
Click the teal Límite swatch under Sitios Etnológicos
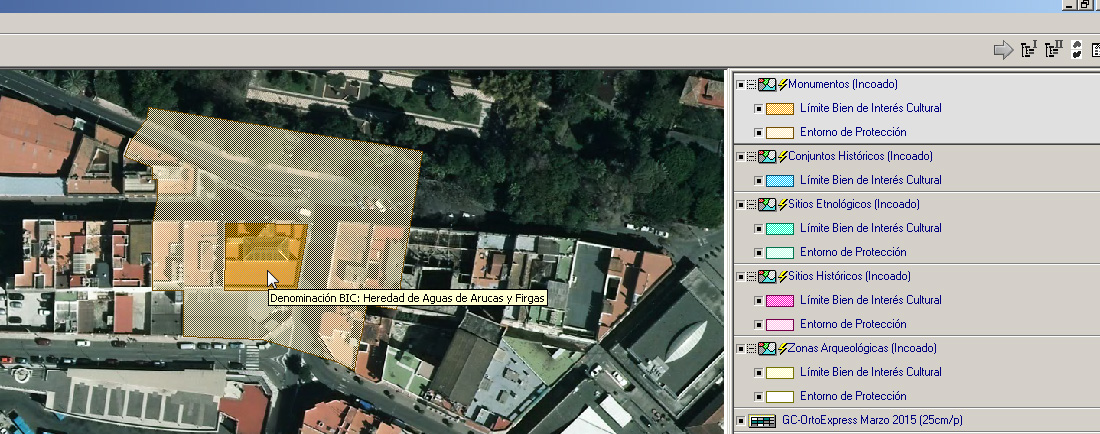coord(779,229)
